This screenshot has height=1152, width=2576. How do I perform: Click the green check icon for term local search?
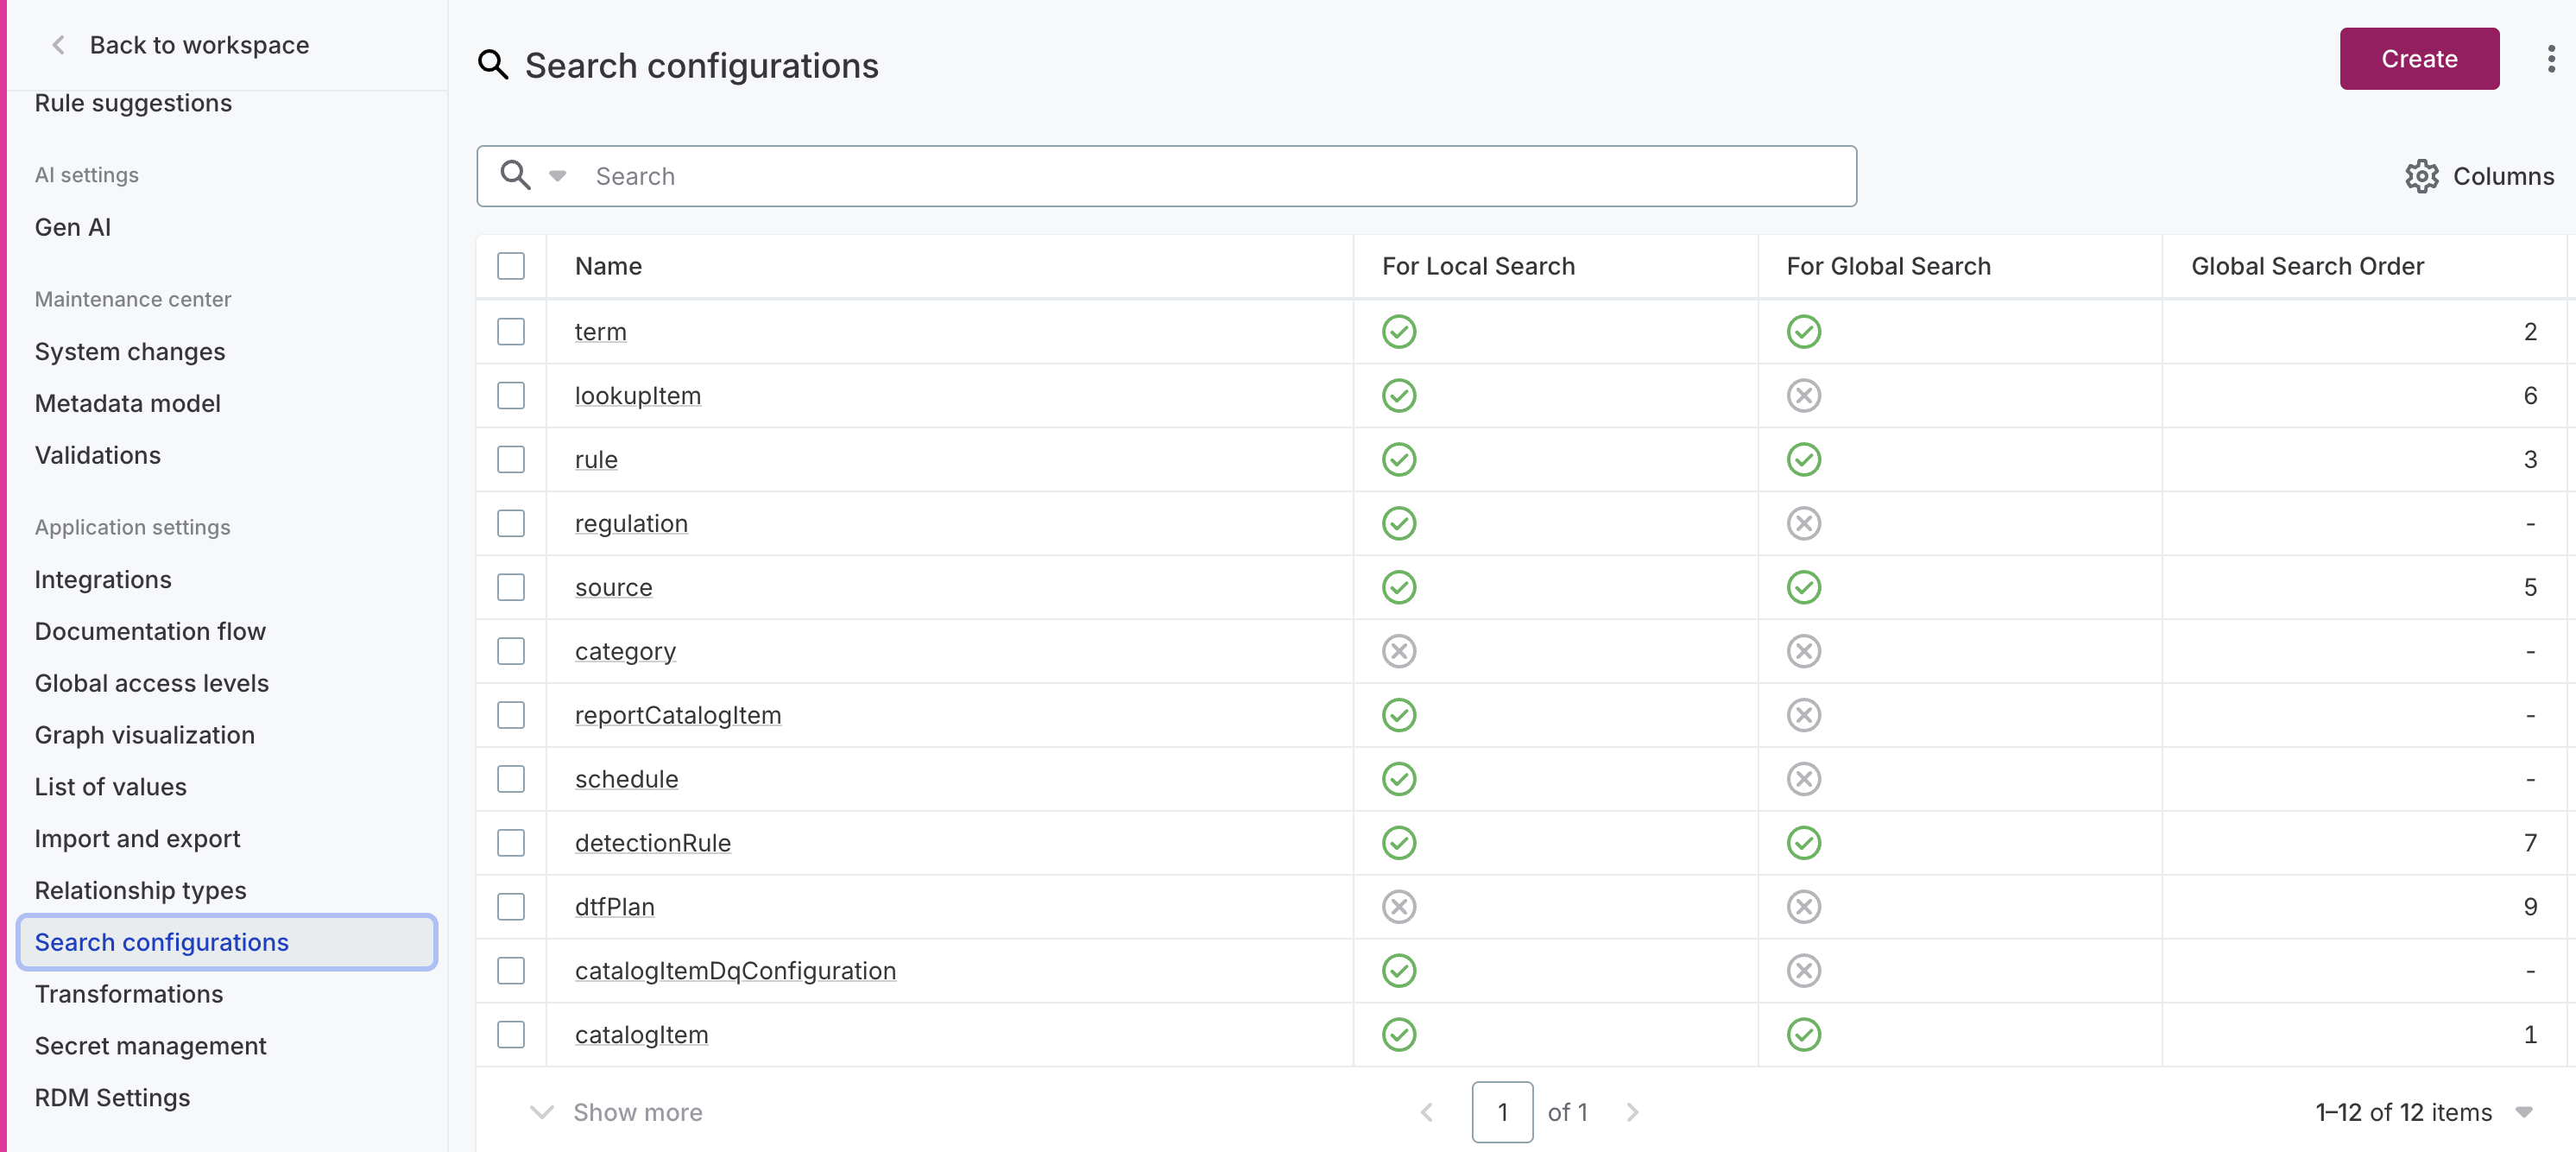pyautogui.click(x=1398, y=331)
